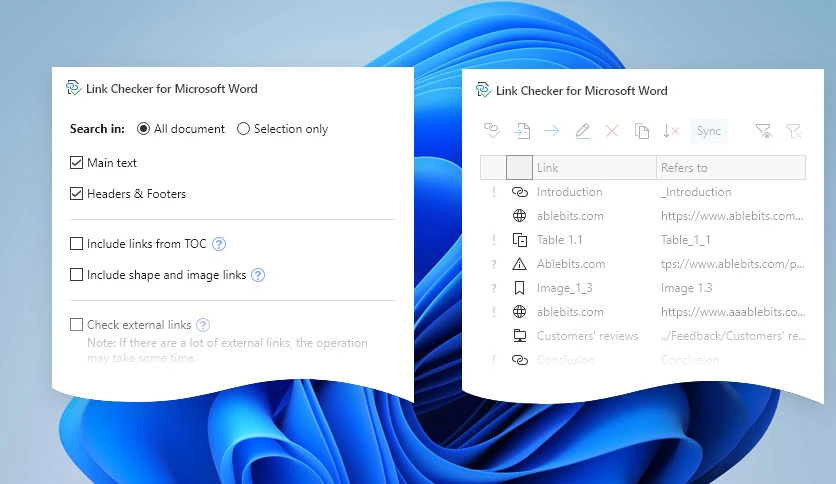Image resolution: width=836 pixels, height=484 pixels.
Task: Select the Selection only radio button
Action: 243,128
